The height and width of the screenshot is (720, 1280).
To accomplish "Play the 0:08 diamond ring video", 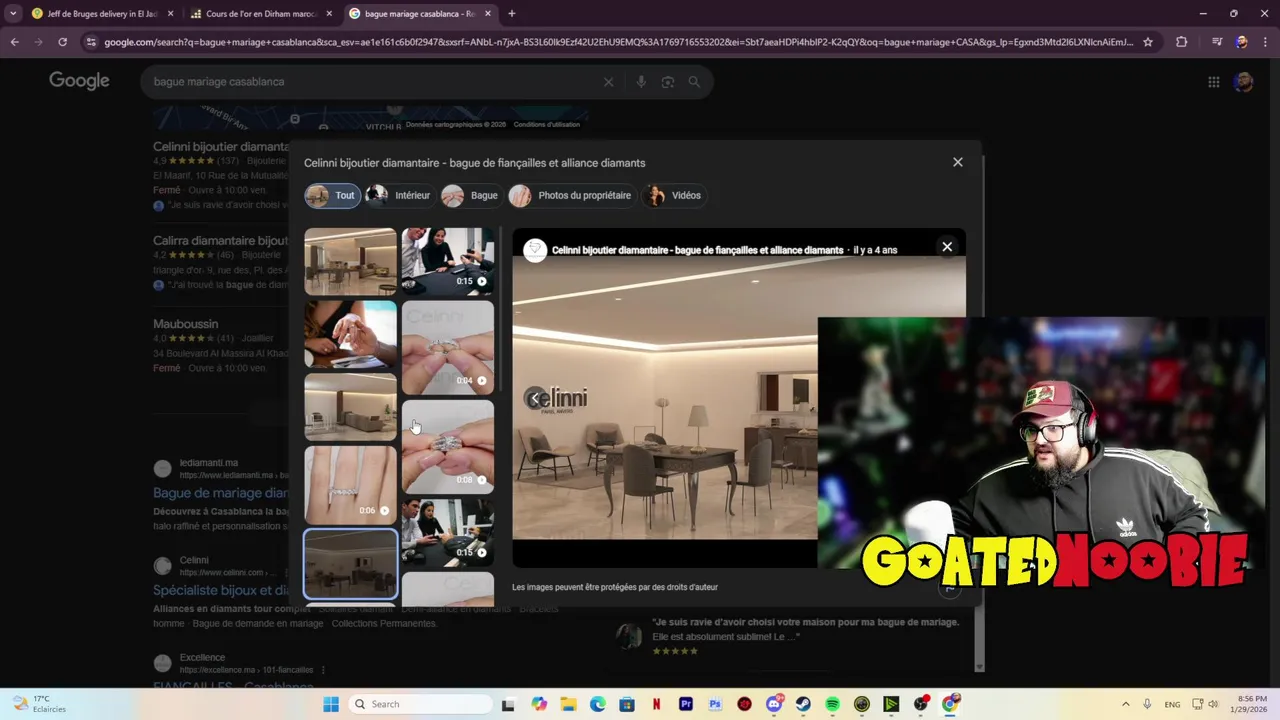I will (x=447, y=446).
